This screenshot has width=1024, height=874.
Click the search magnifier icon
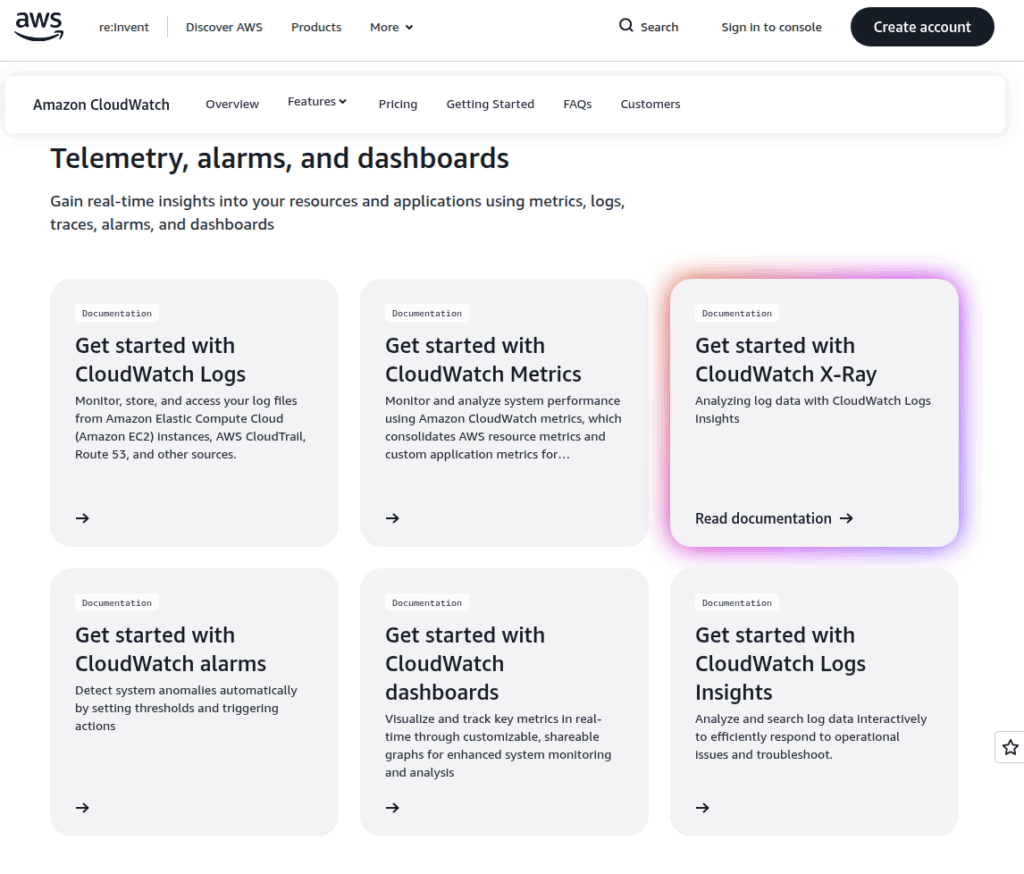click(x=626, y=26)
